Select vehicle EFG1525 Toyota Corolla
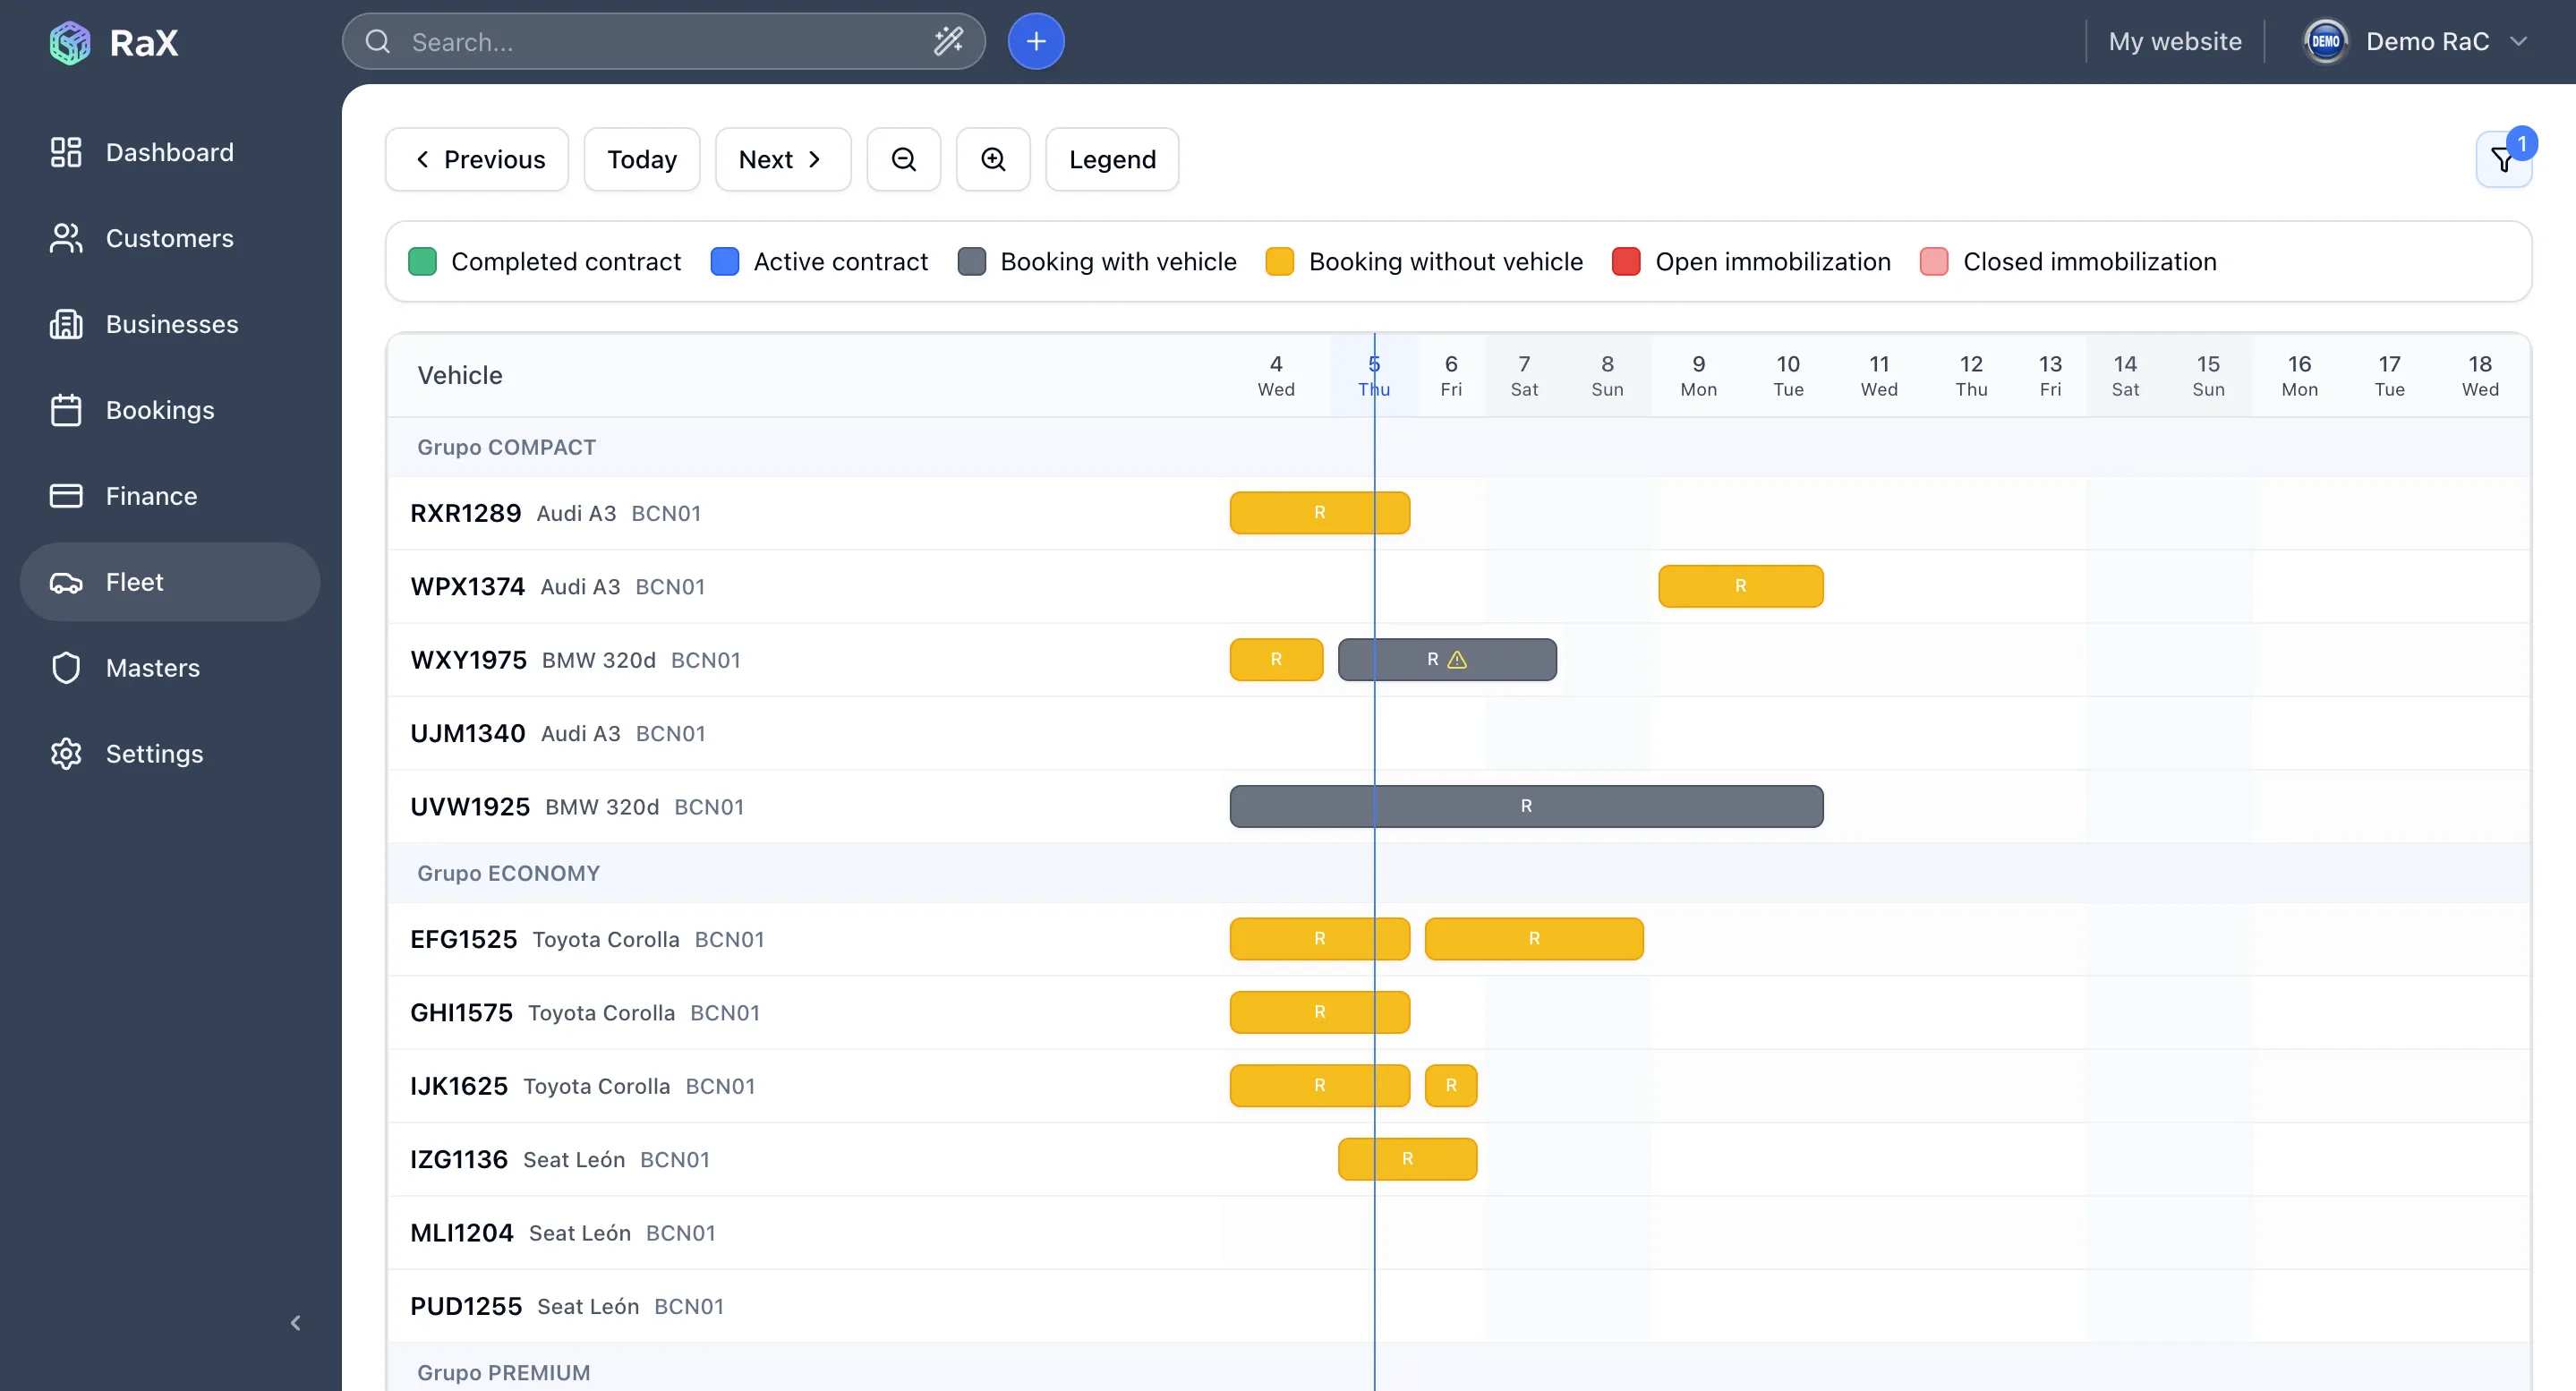 (587, 939)
